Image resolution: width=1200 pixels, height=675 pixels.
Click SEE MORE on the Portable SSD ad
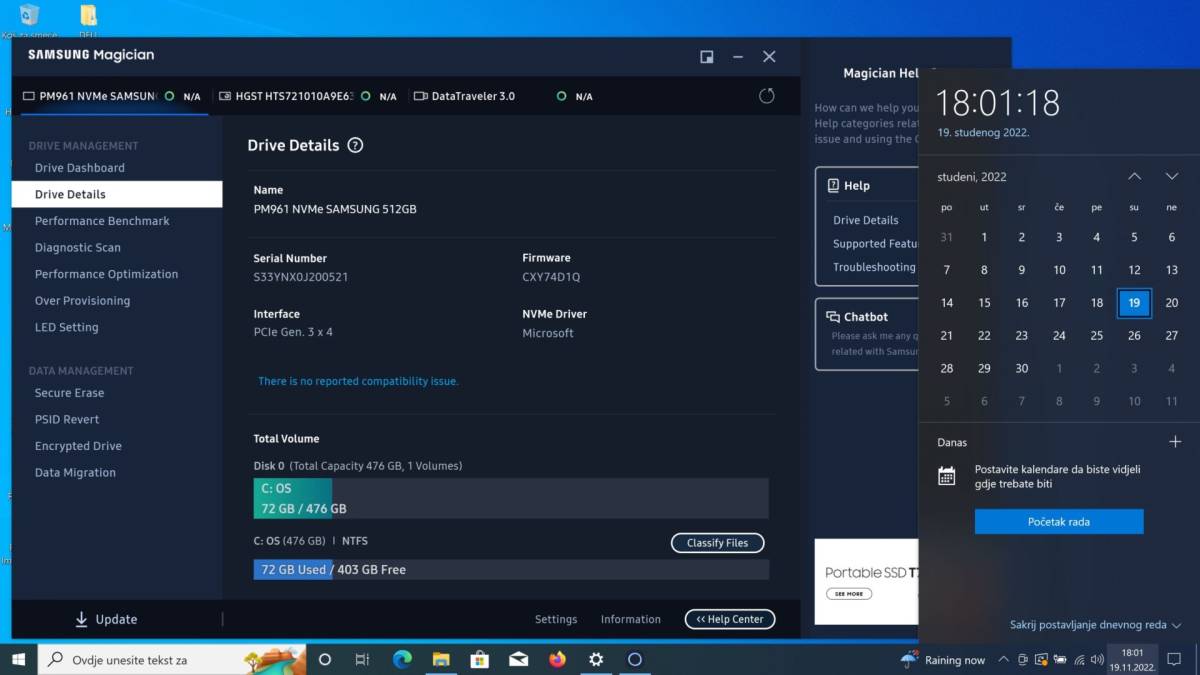(848, 594)
